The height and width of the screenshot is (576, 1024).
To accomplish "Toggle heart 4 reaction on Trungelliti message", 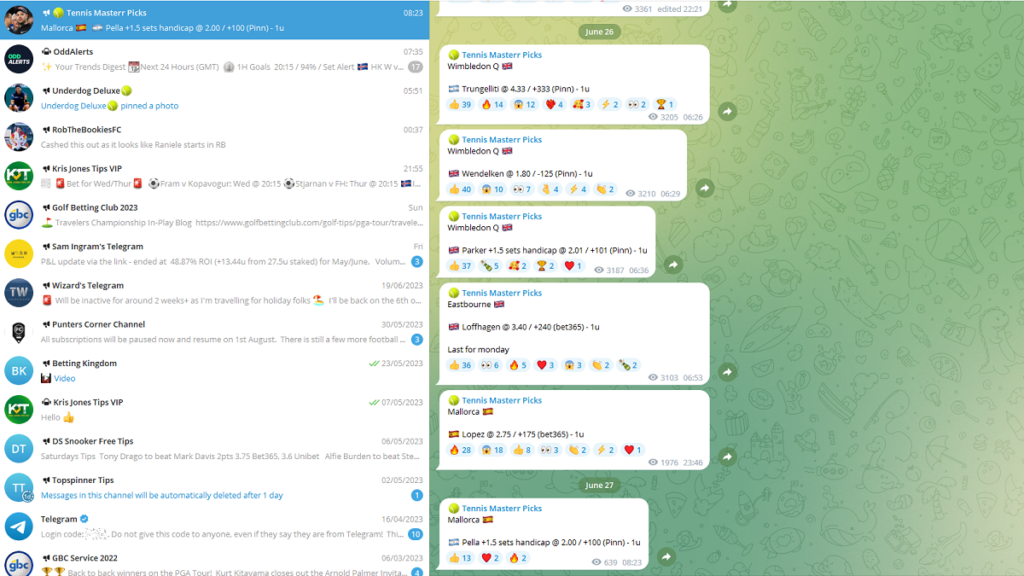I will point(554,104).
